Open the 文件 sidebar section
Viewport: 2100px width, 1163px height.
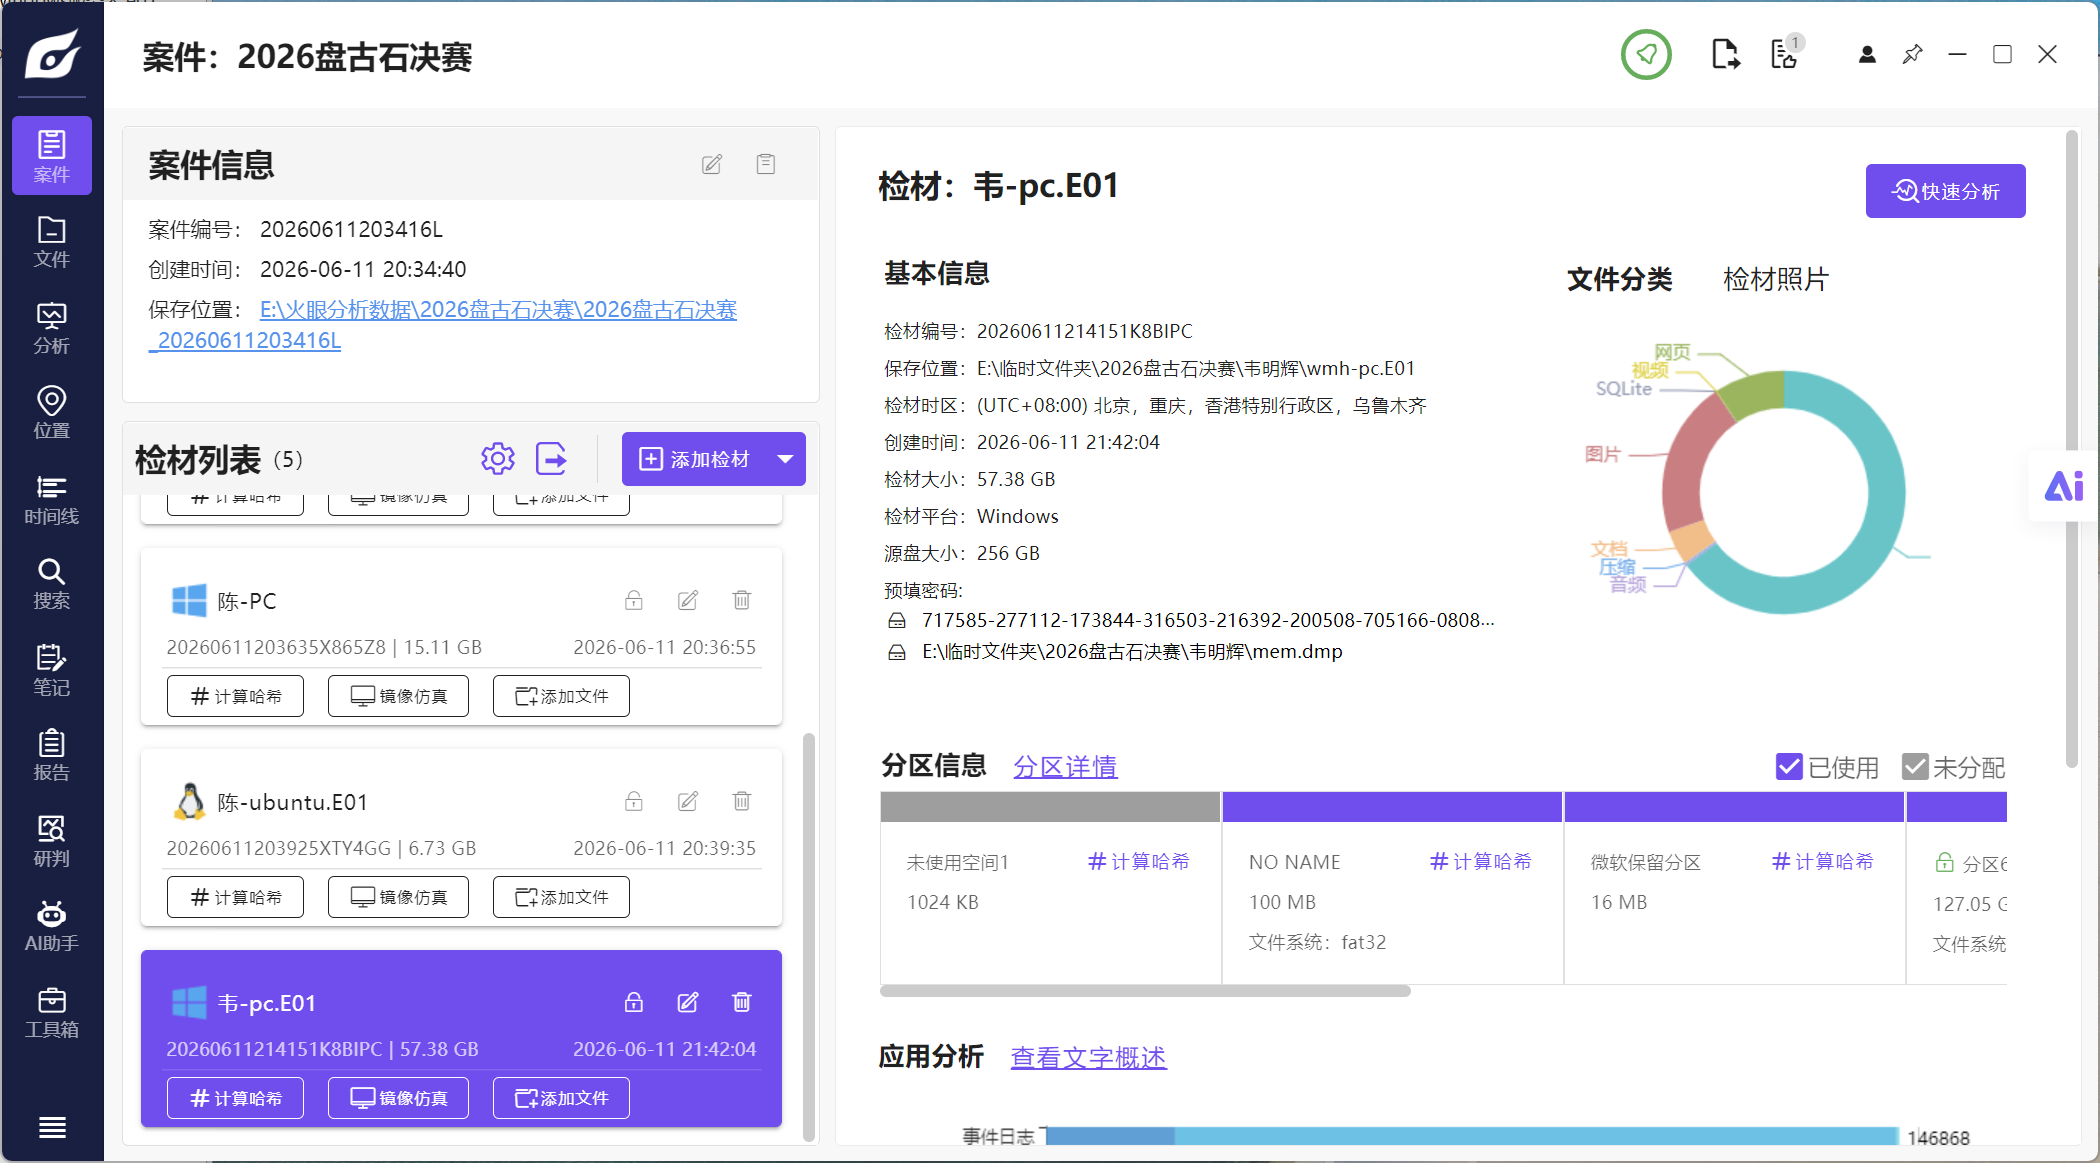click(52, 242)
